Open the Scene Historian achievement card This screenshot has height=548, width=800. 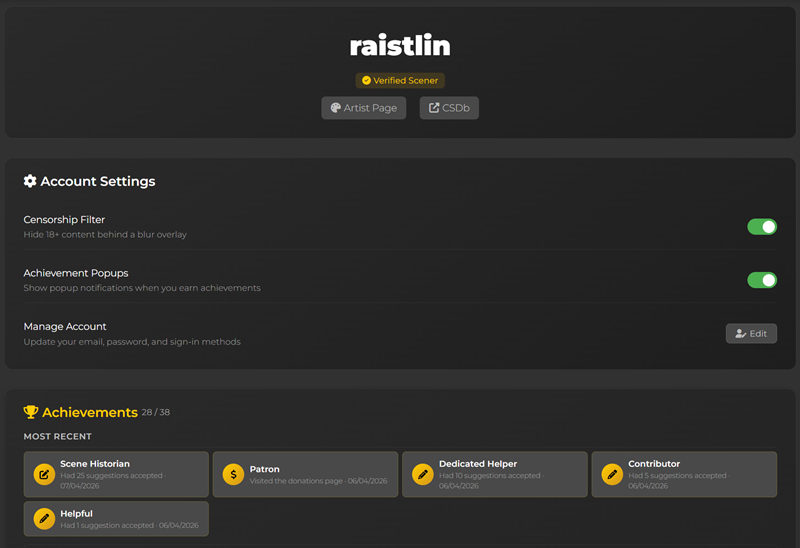pos(116,474)
